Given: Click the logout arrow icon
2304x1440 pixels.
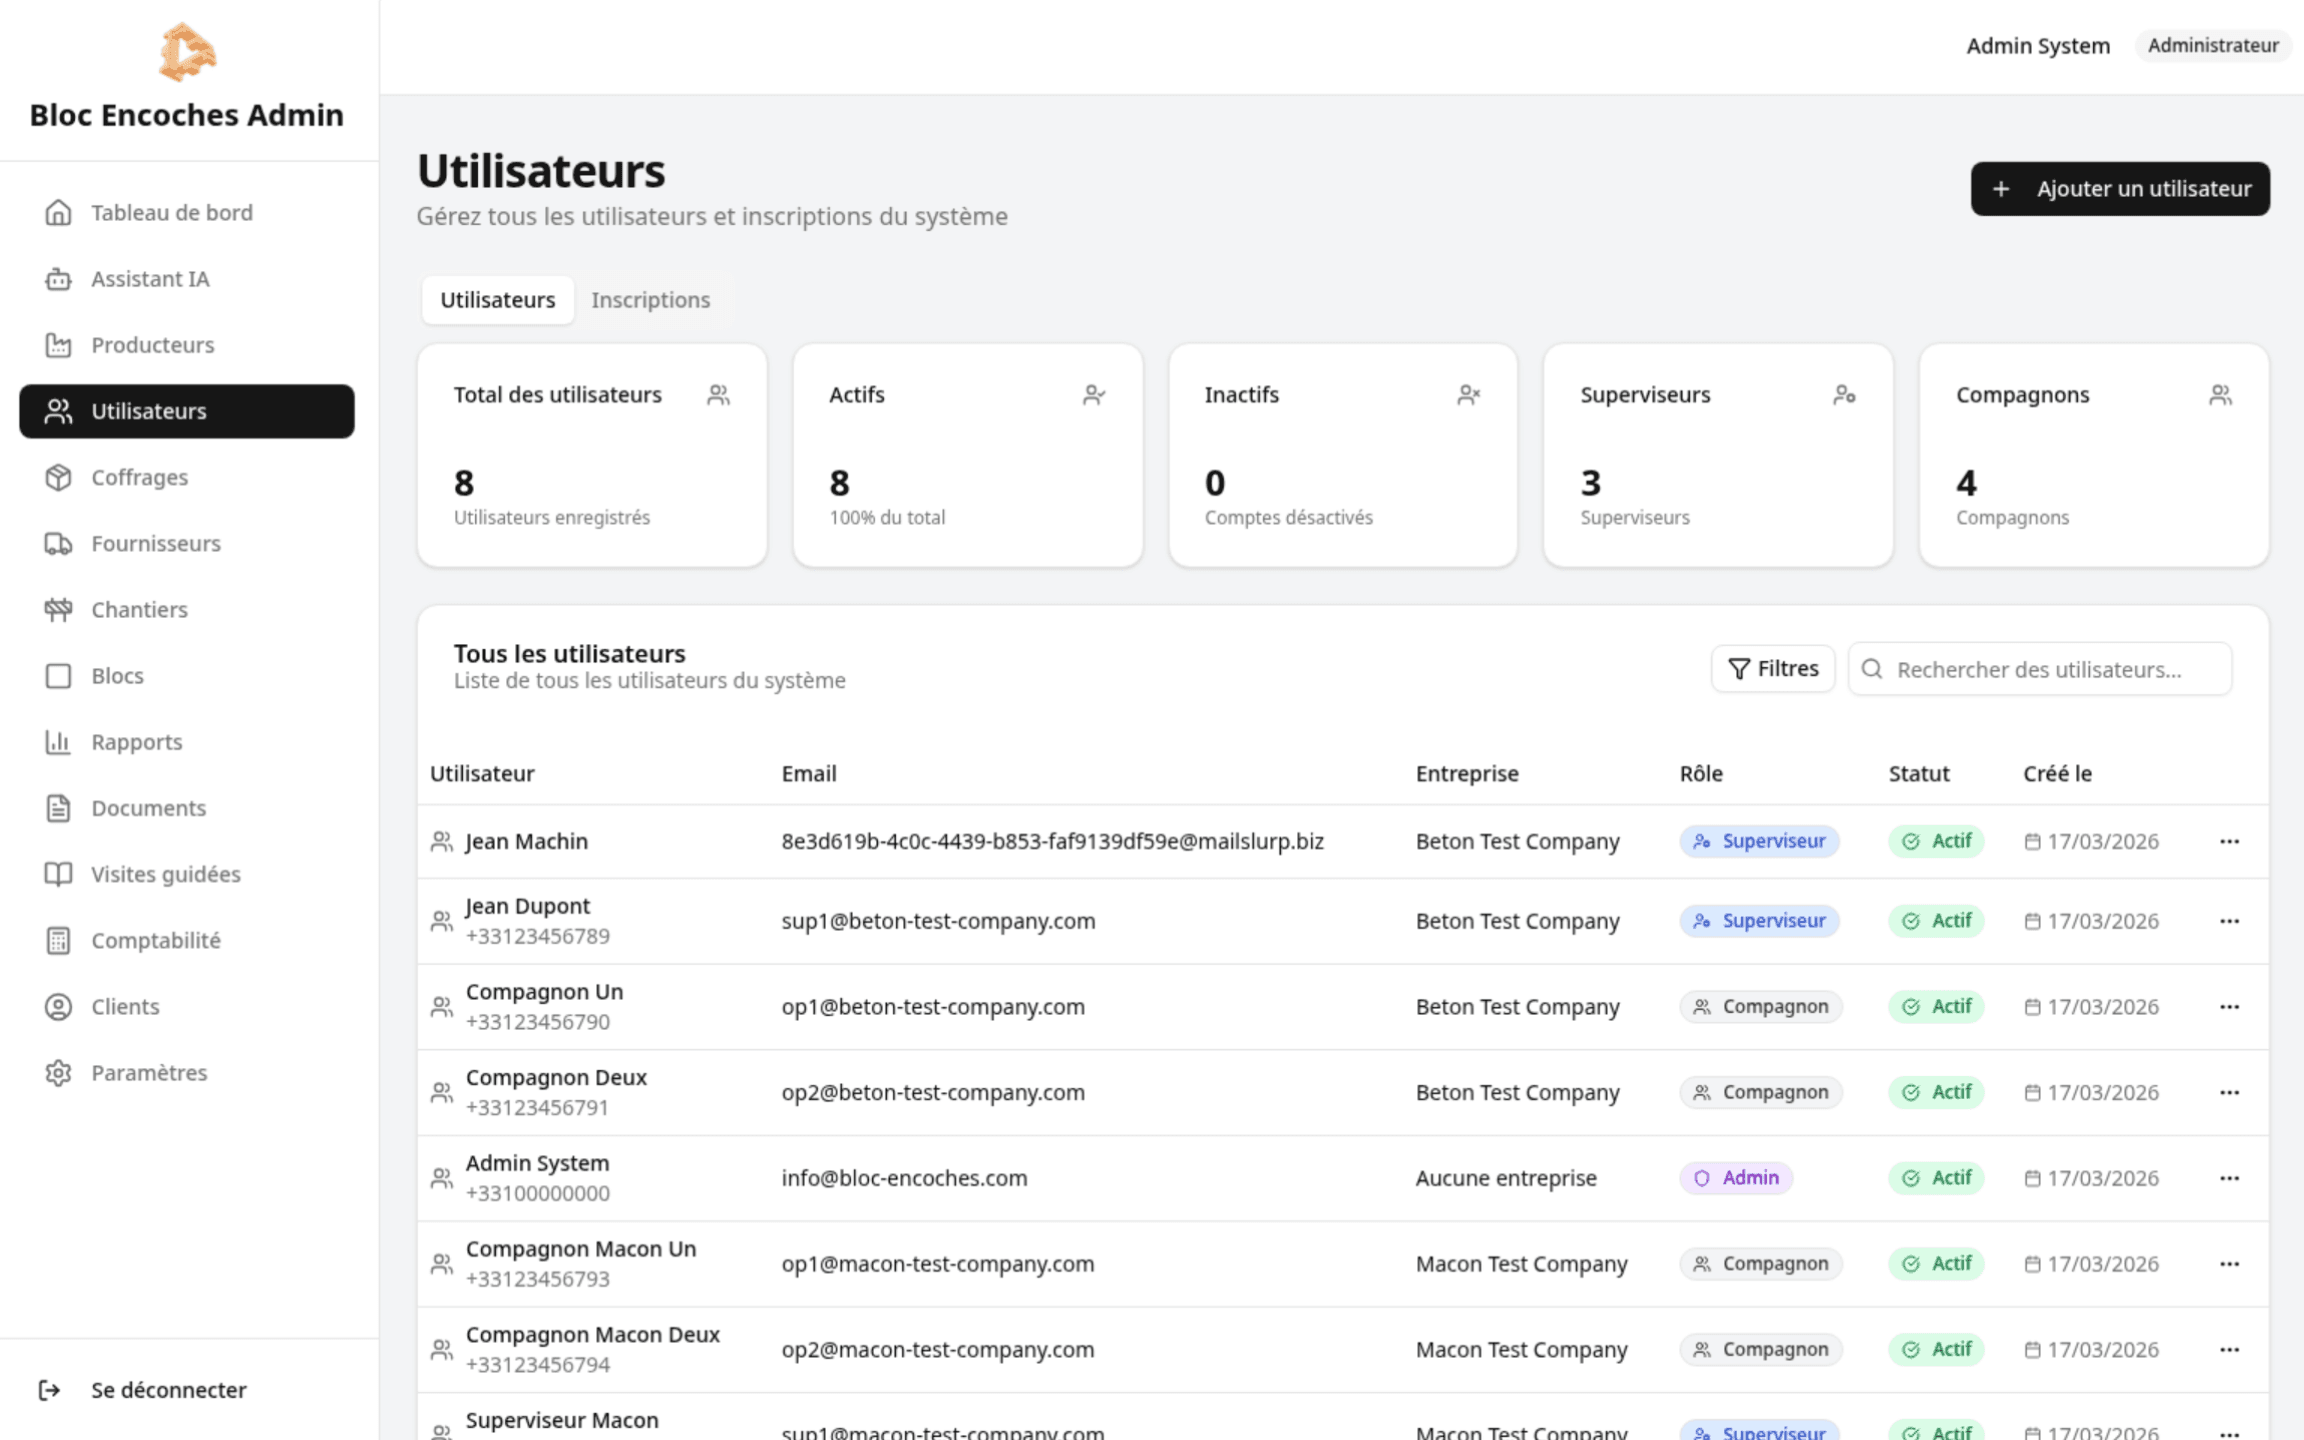Looking at the screenshot, I should coord(49,1390).
